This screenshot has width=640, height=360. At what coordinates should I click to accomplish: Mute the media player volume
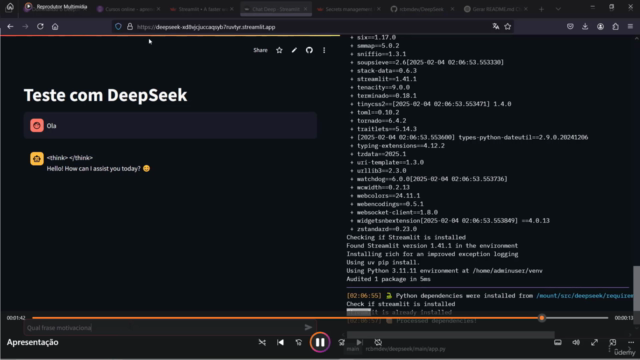pos(576,342)
